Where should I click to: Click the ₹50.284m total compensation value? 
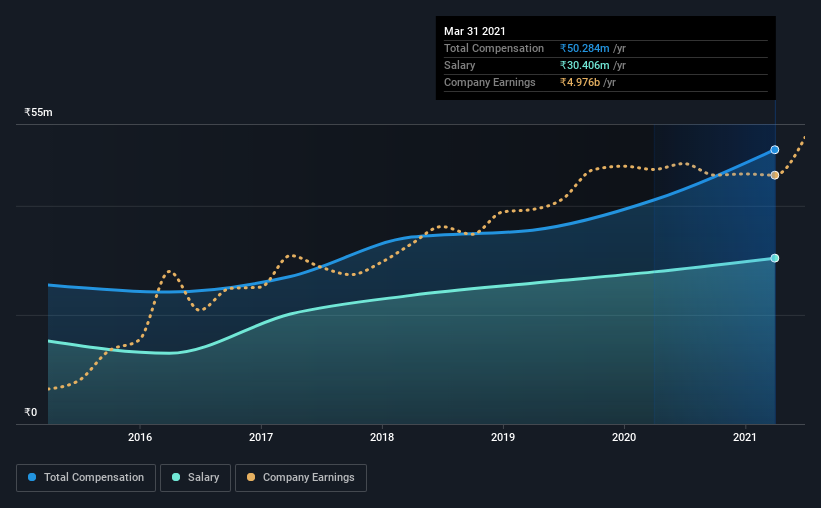pos(584,48)
